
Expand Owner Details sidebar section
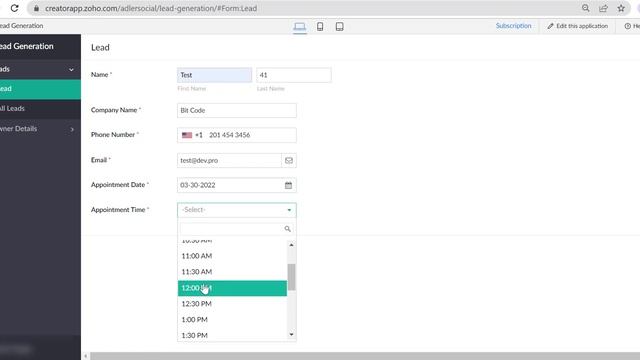pyautogui.click(x=40, y=129)
